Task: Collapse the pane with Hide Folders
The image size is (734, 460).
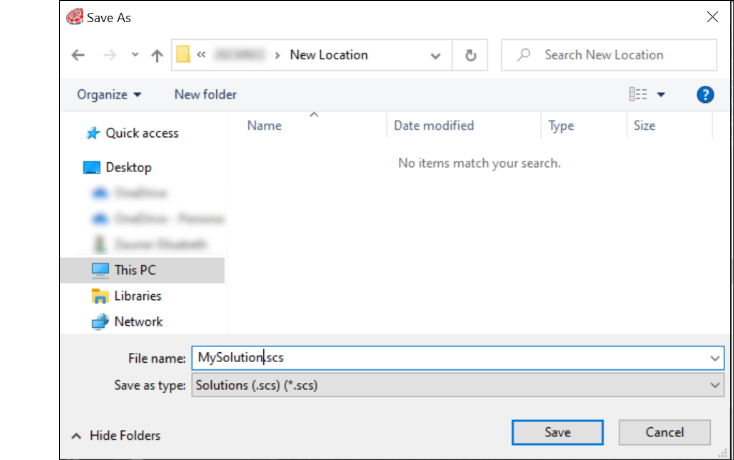Action: click(116, 436)
